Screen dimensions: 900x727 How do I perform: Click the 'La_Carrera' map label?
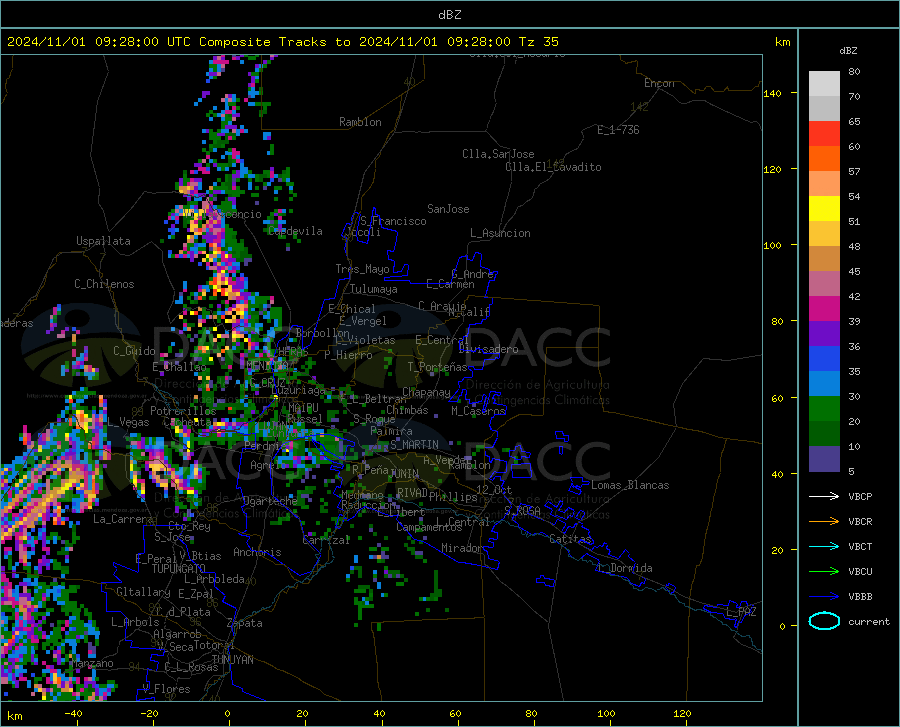[123, 519]
